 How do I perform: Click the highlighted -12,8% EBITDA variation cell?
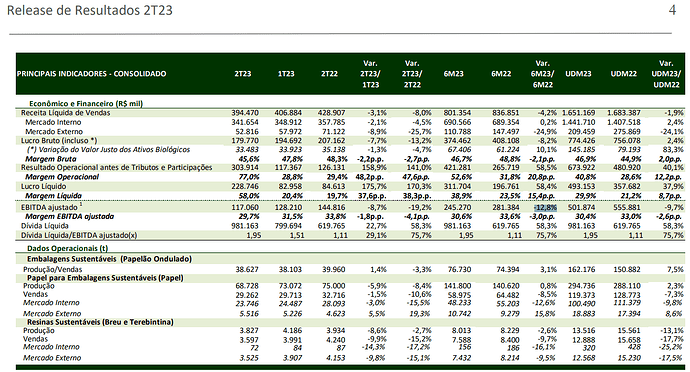point(546,207)
